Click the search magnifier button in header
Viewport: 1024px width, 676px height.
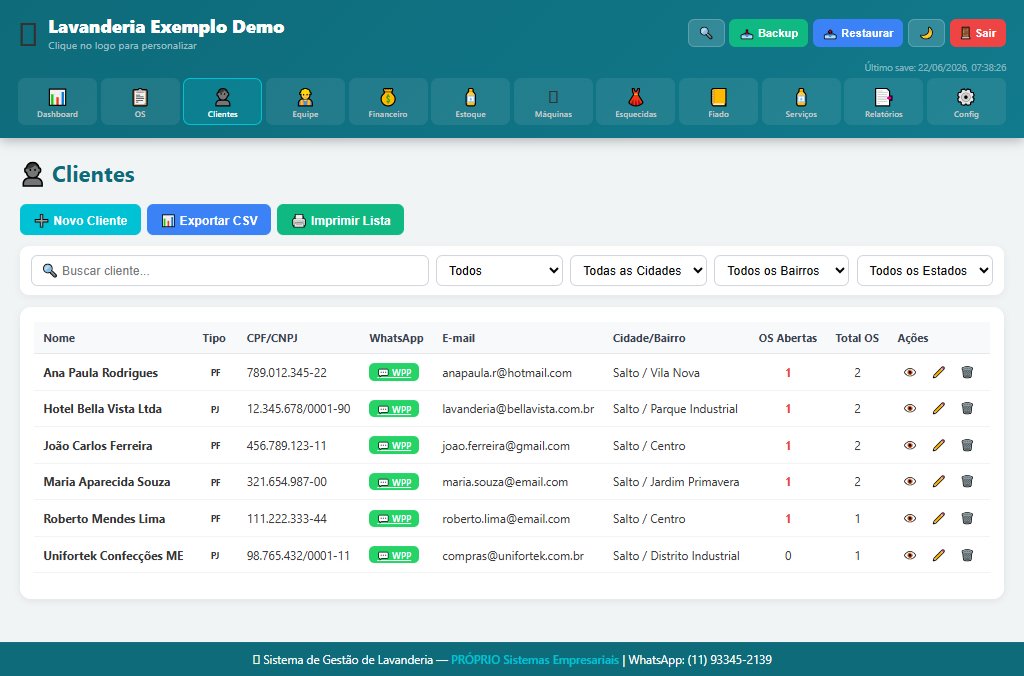point(706,33)
